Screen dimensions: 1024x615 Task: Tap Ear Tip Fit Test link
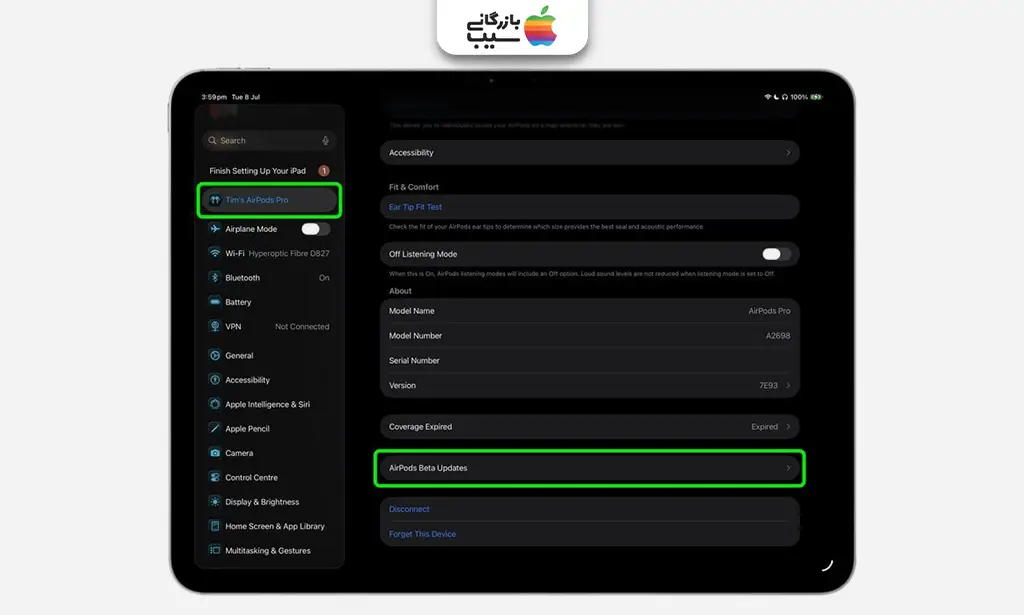[x=415, y=207]
